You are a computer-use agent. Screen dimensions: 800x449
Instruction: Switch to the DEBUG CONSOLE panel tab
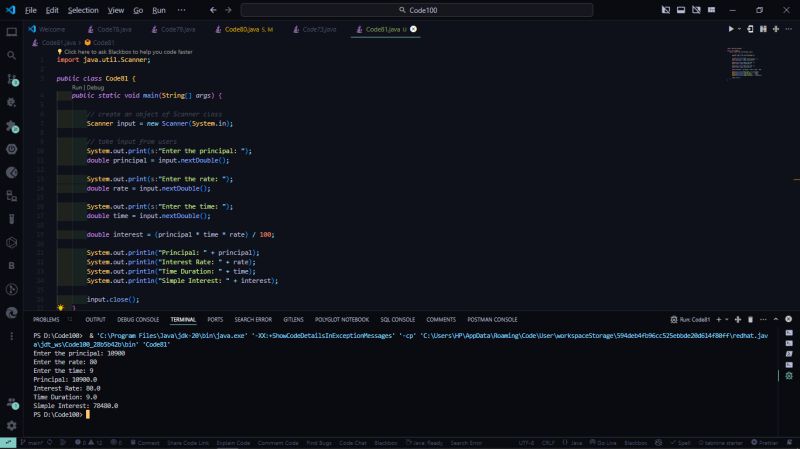coord(138,319)
